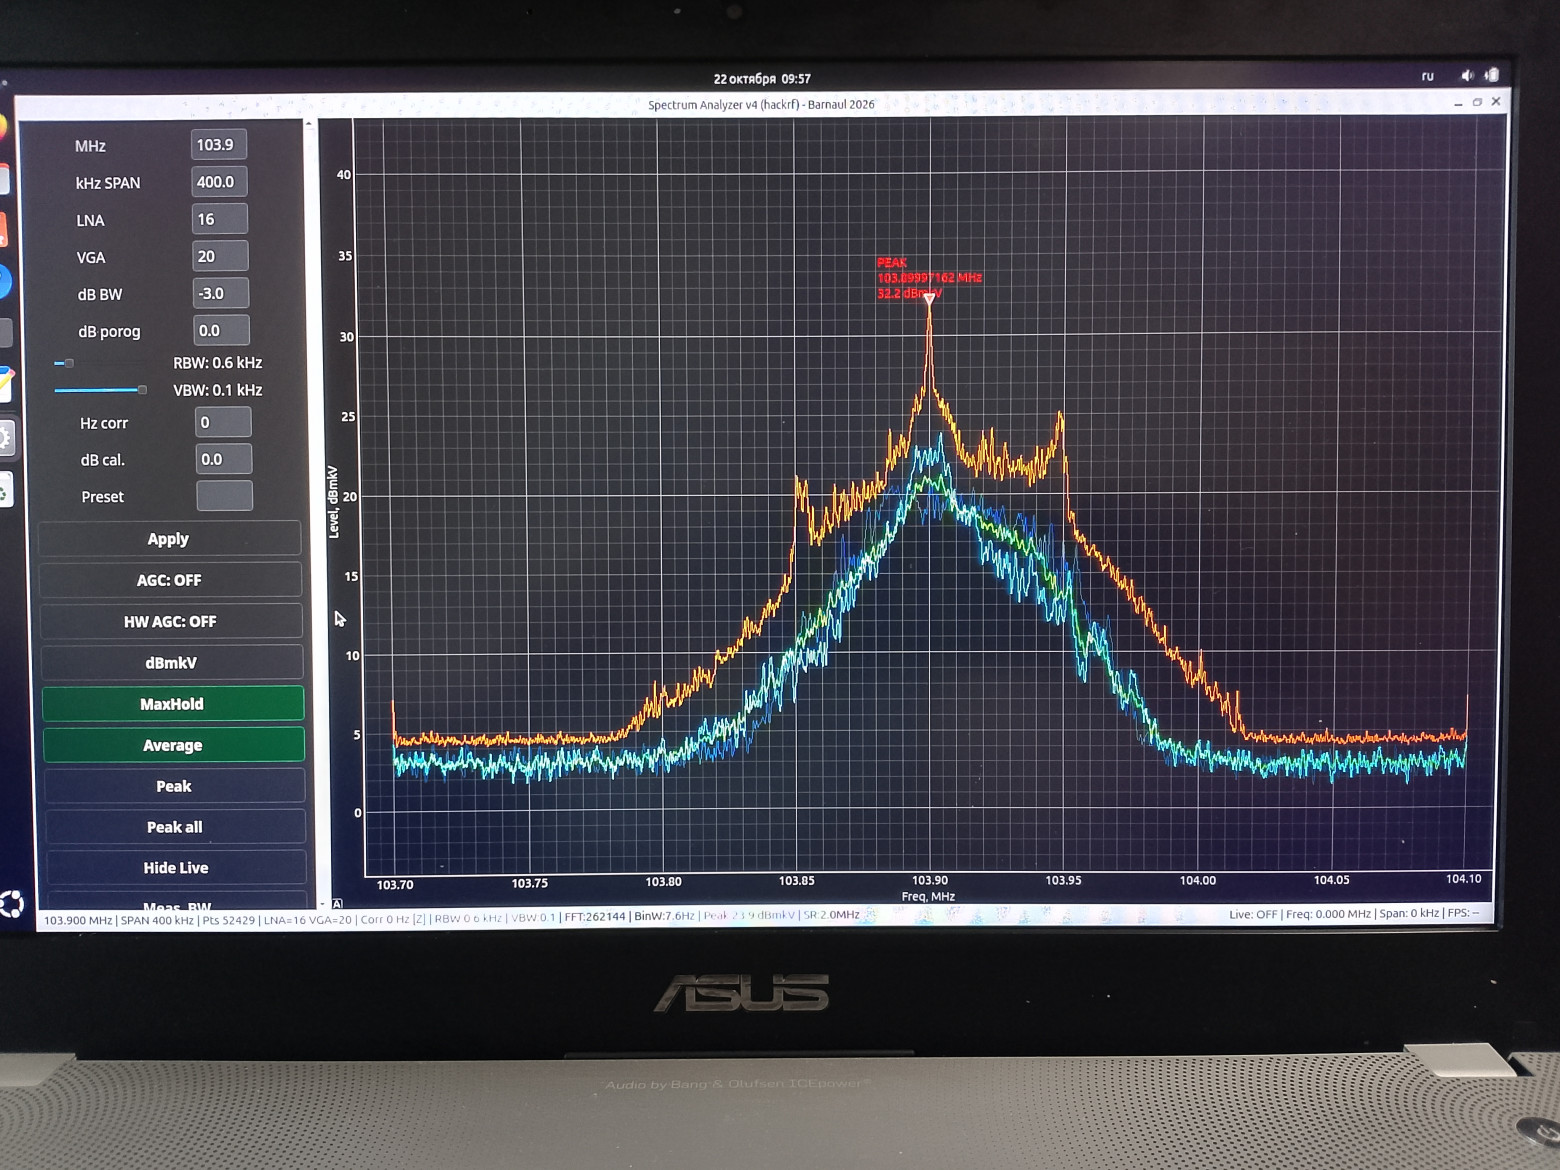This screenshot has height=1170, width=1560.
Task: Click the MHz center frequency field
Action: (x=218, y=145)
